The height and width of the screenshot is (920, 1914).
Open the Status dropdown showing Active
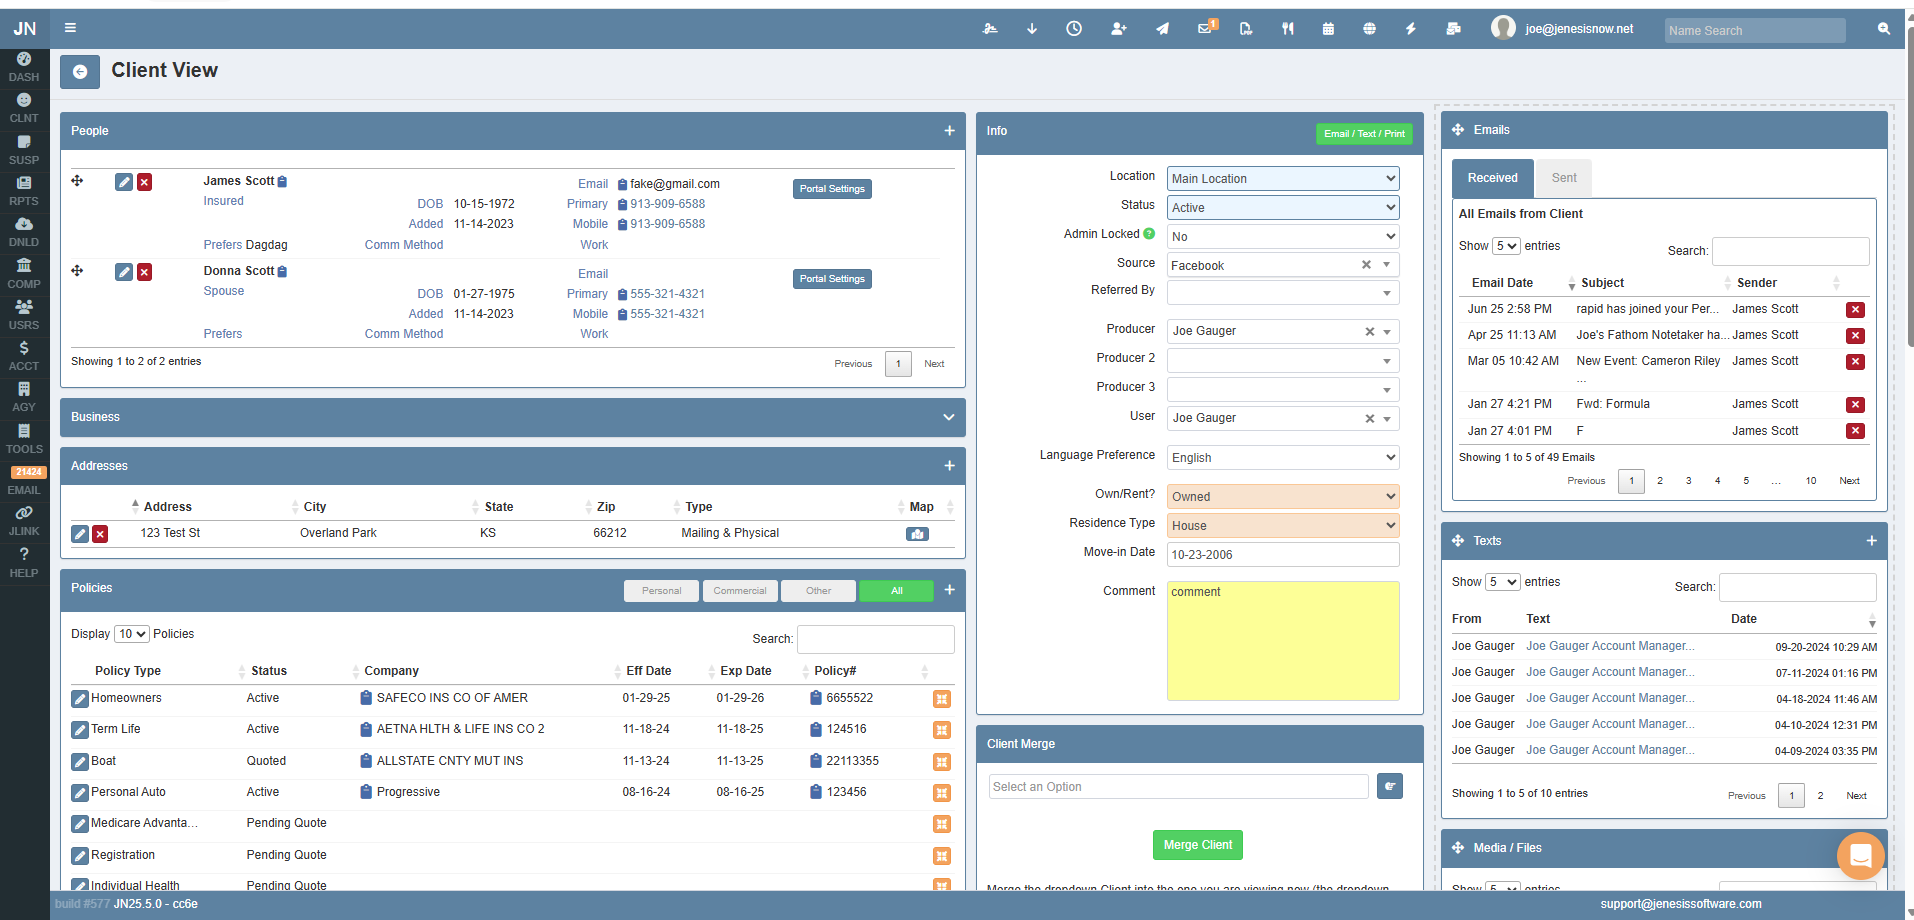coord(1282,207)
